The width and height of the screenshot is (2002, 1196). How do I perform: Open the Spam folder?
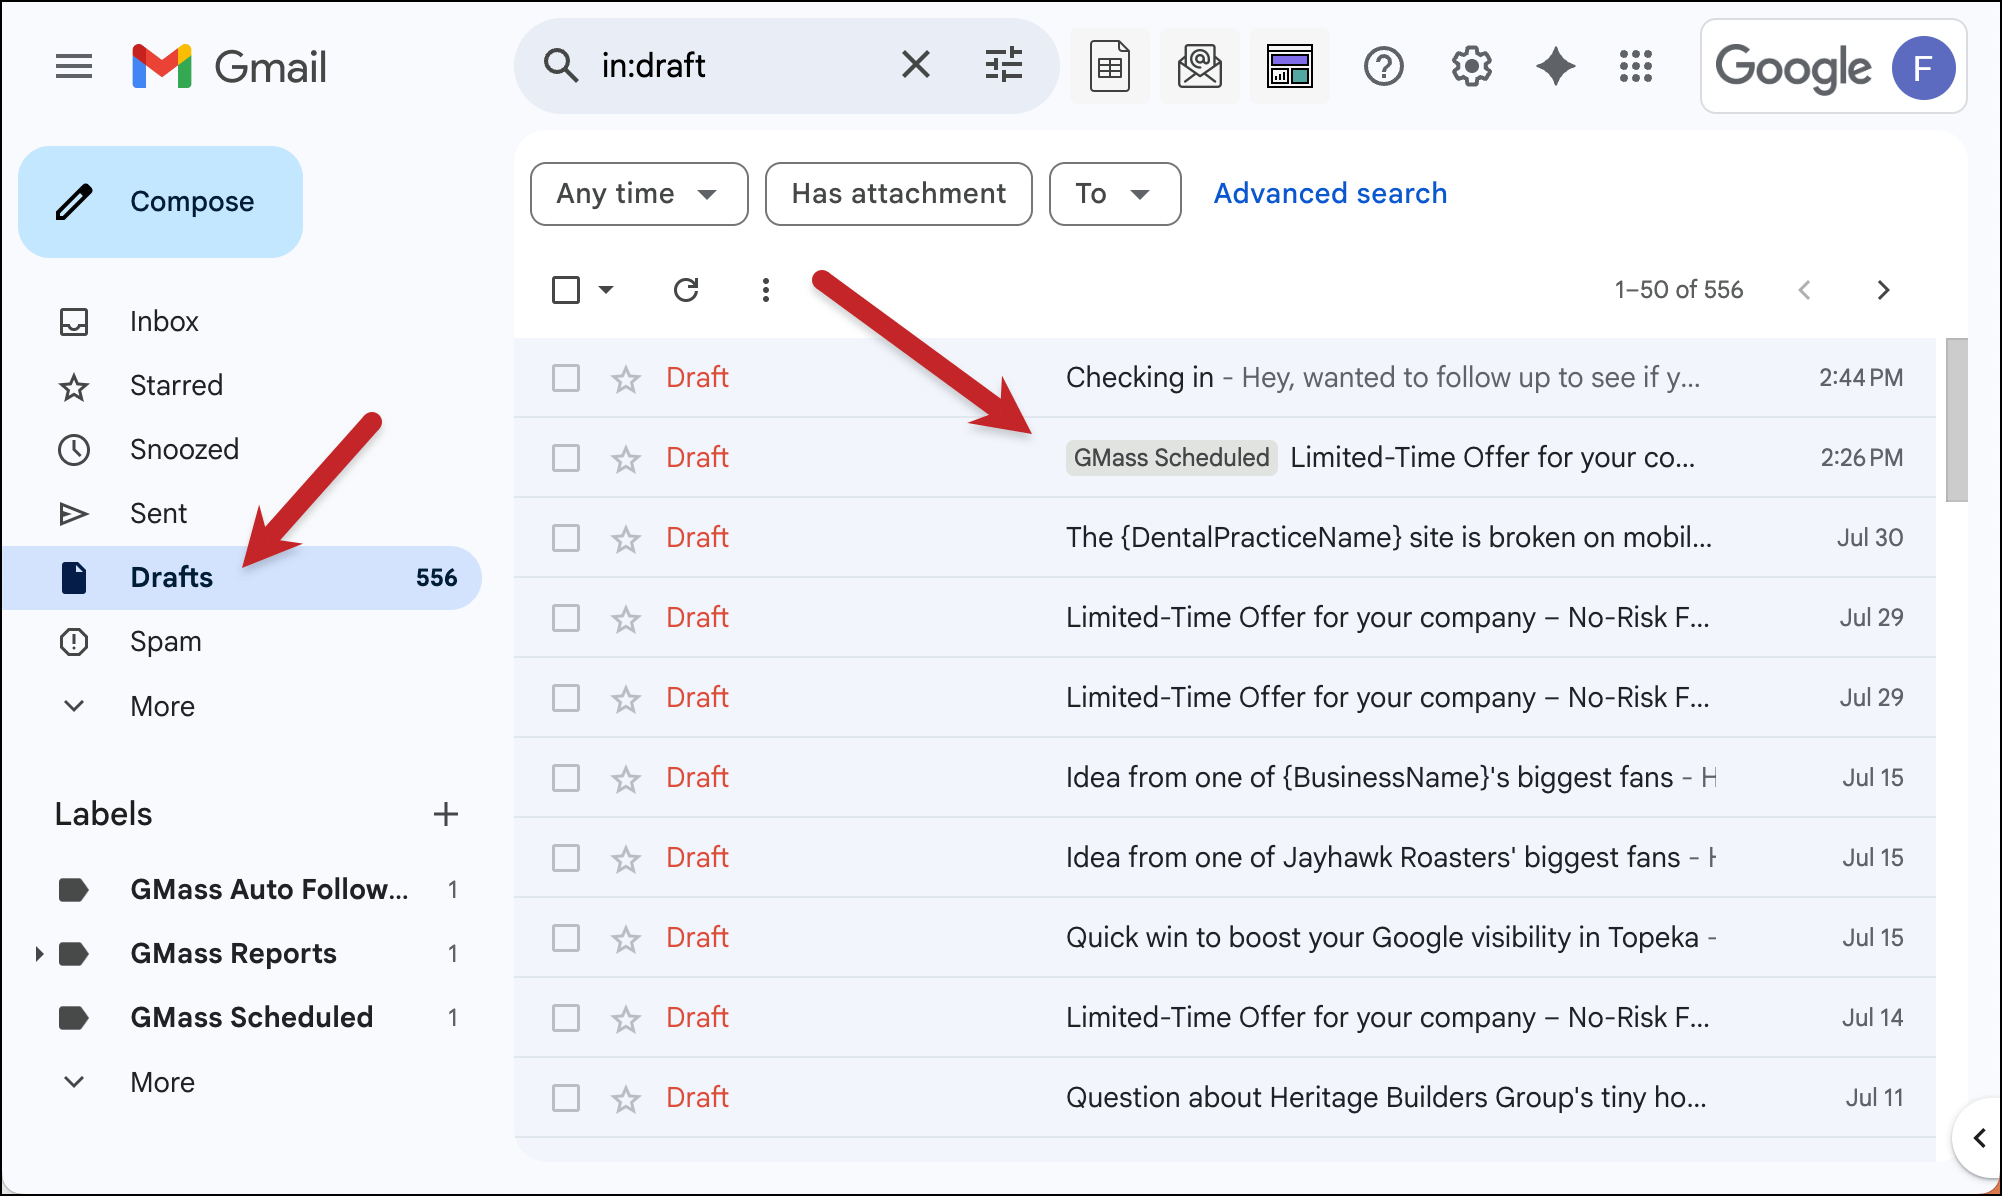(x=165, y=642)
